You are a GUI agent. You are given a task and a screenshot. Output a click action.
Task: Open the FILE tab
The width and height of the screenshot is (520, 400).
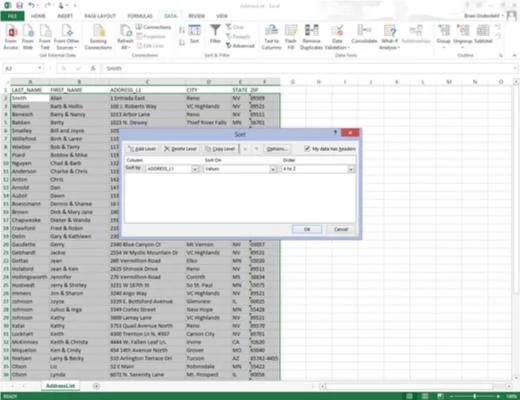(x=12, y=16)
